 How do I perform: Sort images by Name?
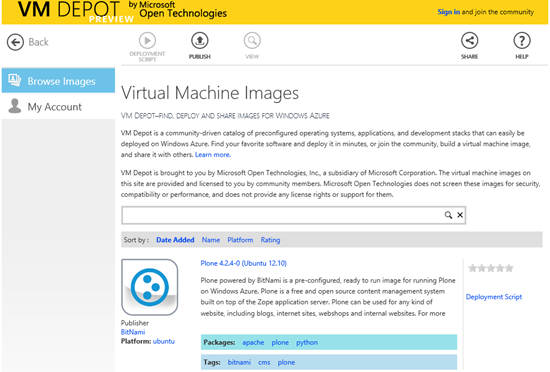211,240
